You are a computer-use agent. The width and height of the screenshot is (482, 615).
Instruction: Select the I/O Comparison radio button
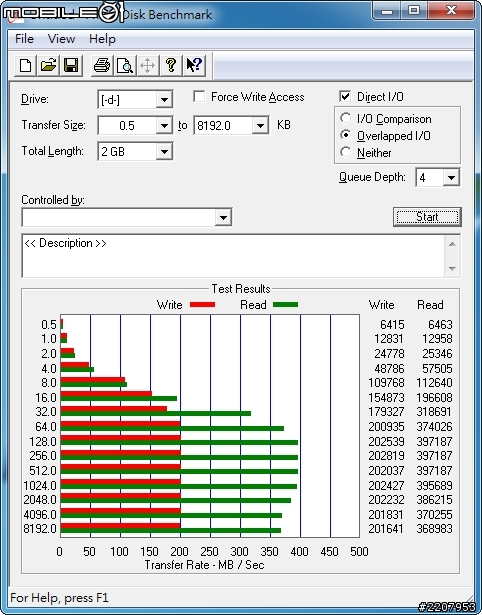pos(346,118)
